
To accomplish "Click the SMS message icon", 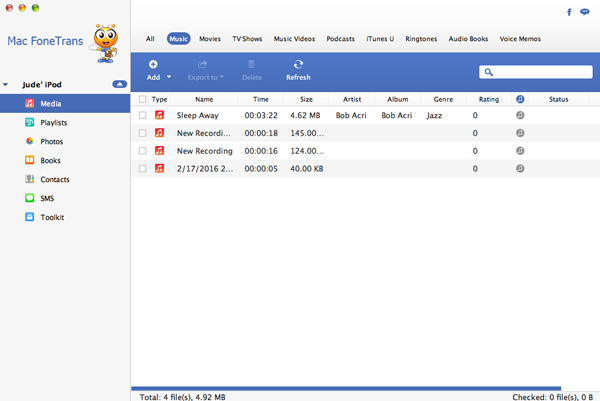I will [29, 198].
